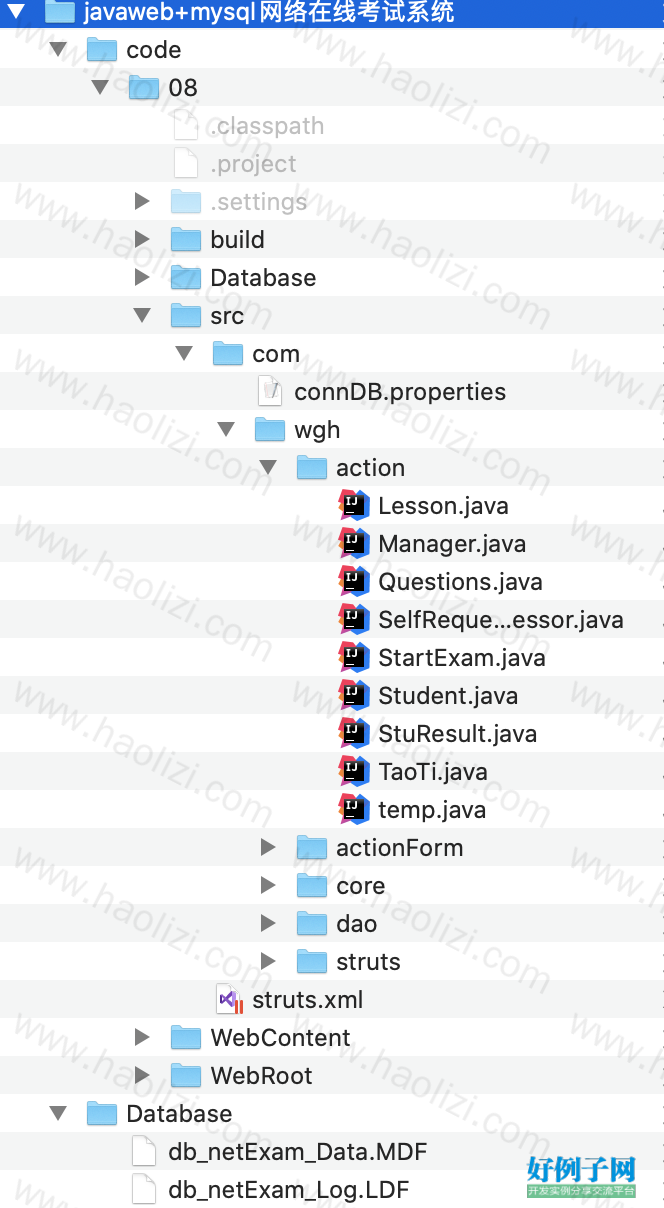Click the temp.java file icon
Viewport: 664px width, 1208px height.
tap(354, 809)
